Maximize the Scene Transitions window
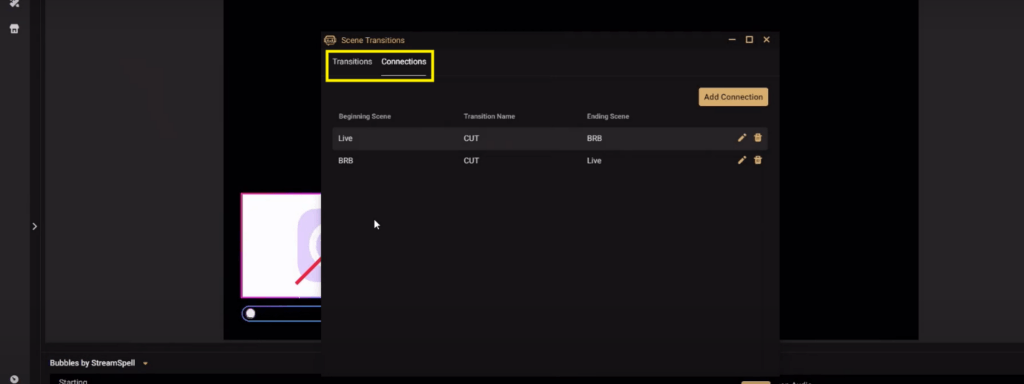 click(749, 40)
